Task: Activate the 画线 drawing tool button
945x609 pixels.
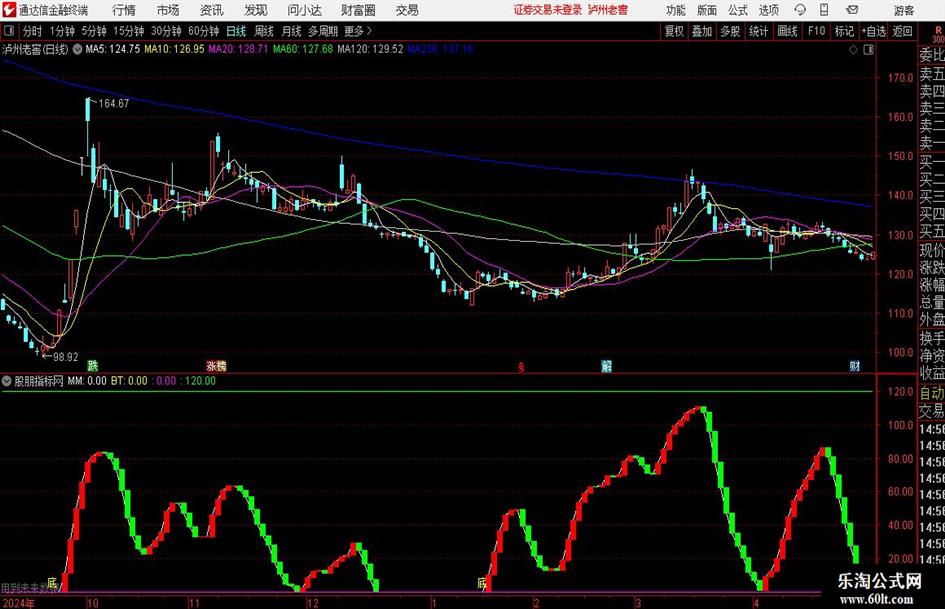Action: (788, 31)
